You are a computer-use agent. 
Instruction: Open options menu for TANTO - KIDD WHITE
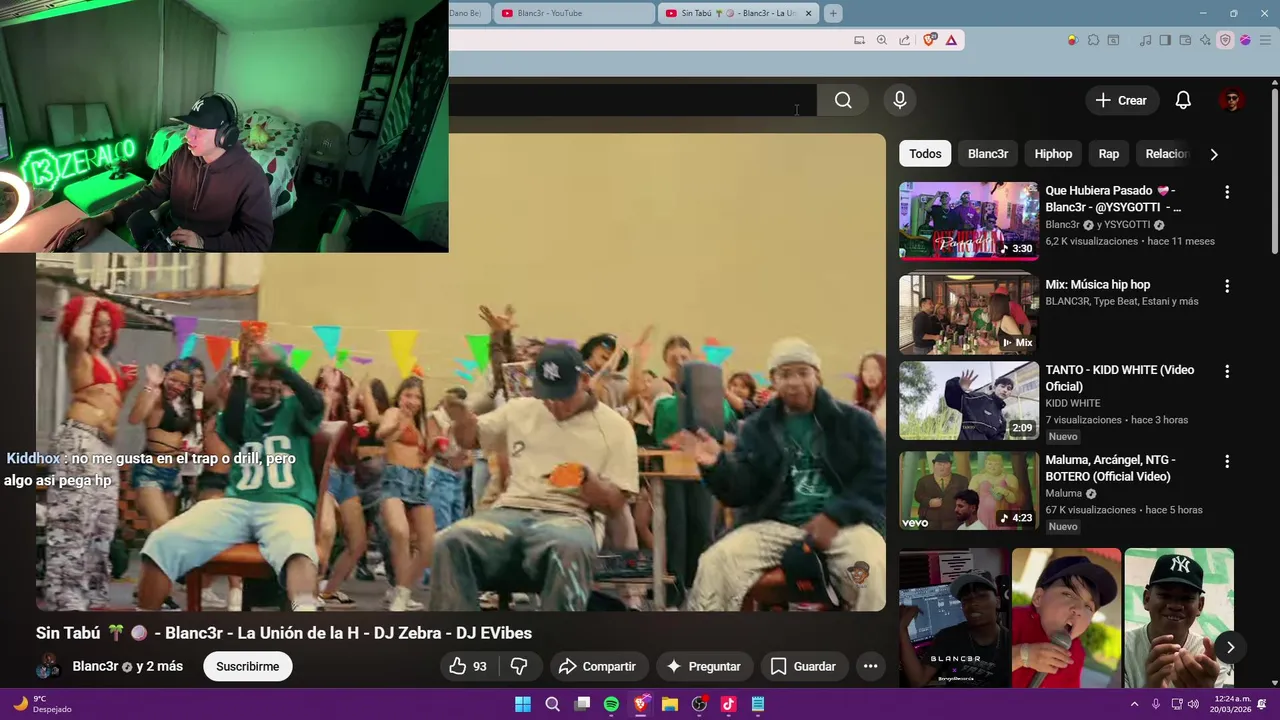click(x=1227, y=371)
